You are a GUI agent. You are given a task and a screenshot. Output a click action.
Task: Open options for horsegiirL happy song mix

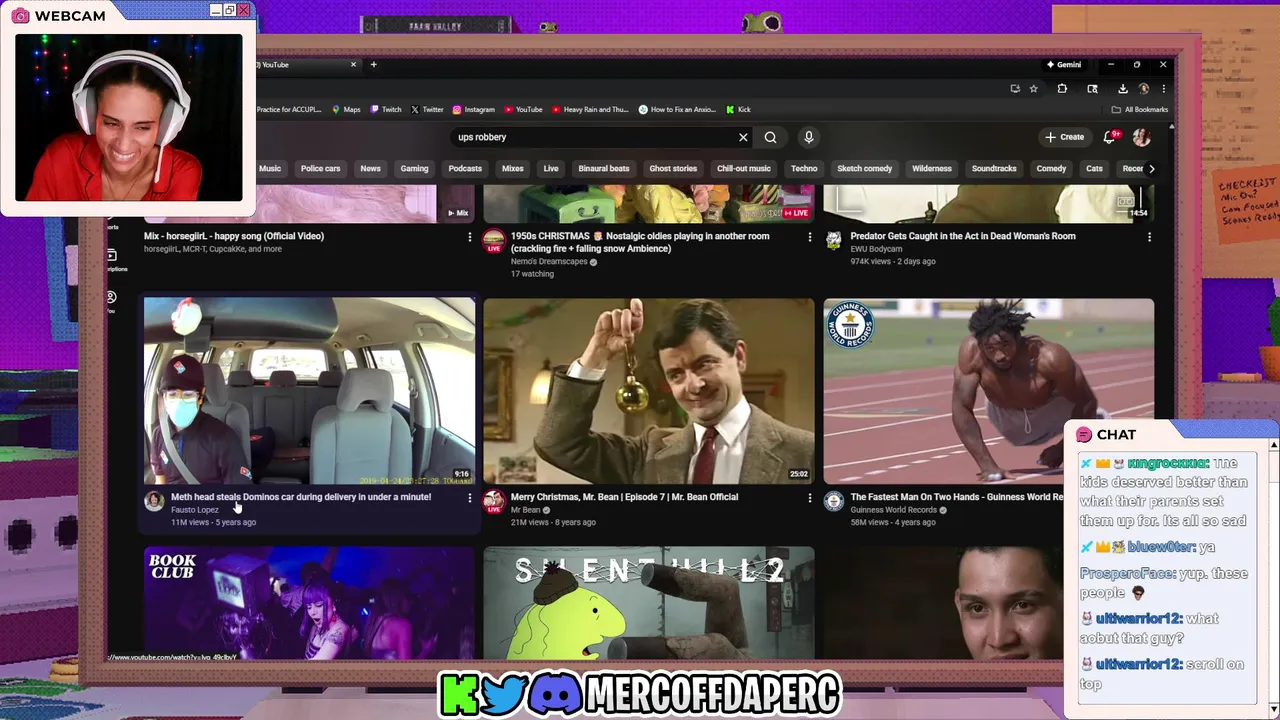click(469, 237)
